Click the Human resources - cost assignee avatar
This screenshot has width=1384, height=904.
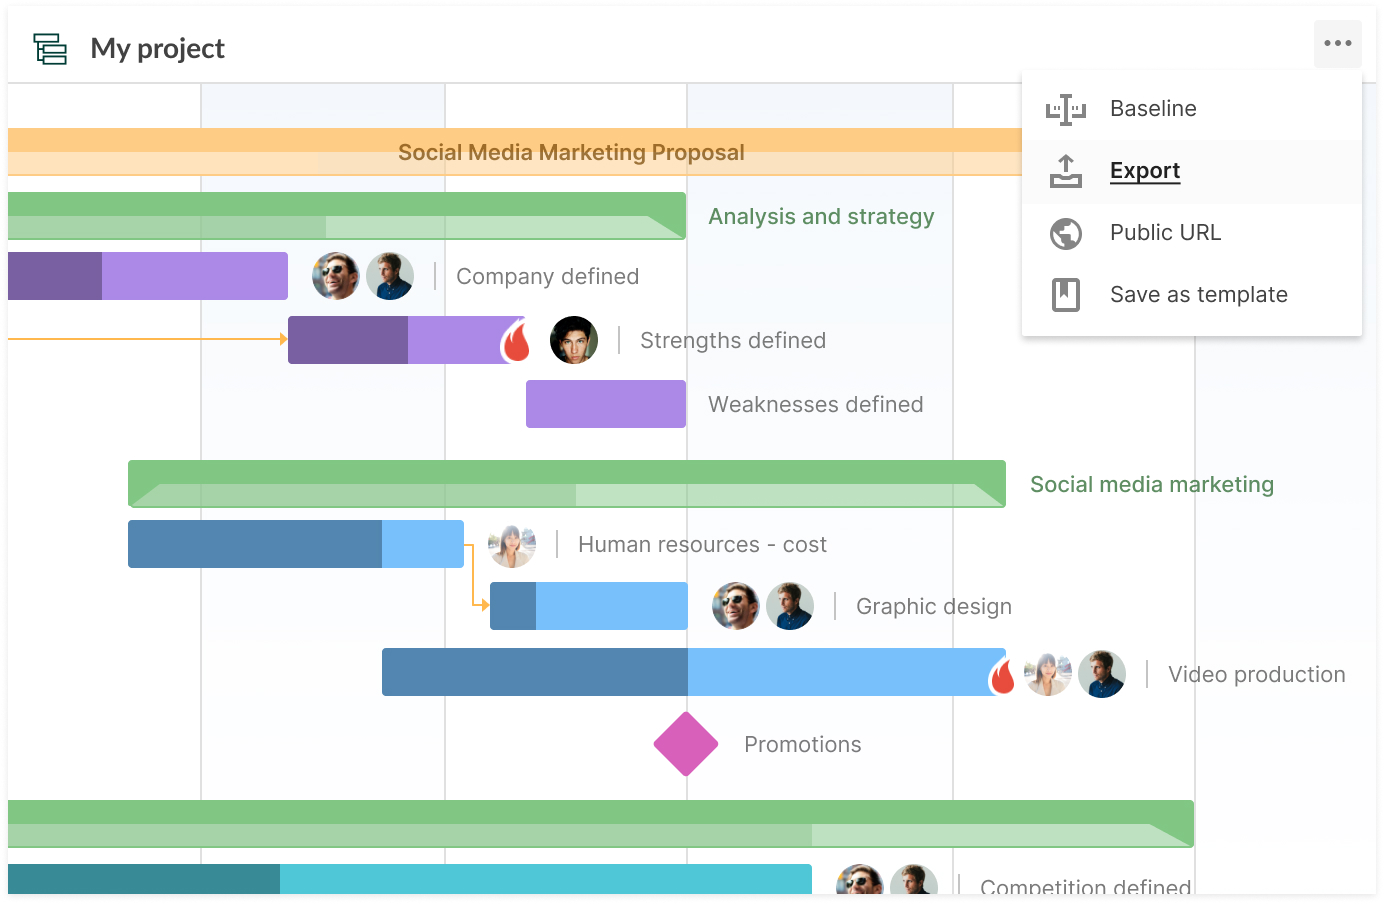click(512, 545)
